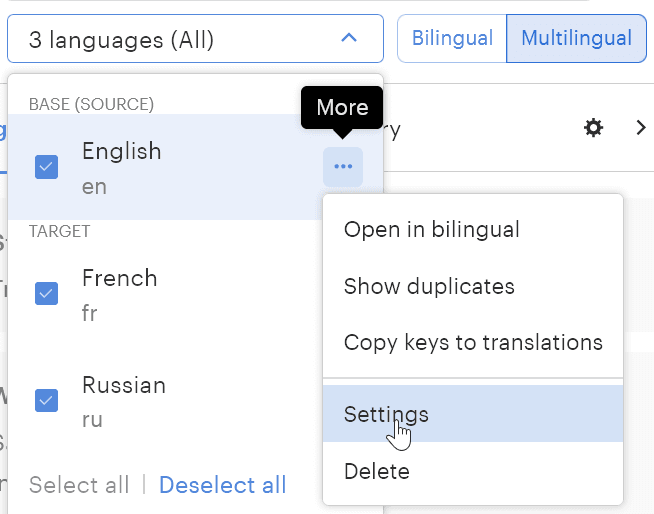Open the More options three-dot button for English

[343, 166]
